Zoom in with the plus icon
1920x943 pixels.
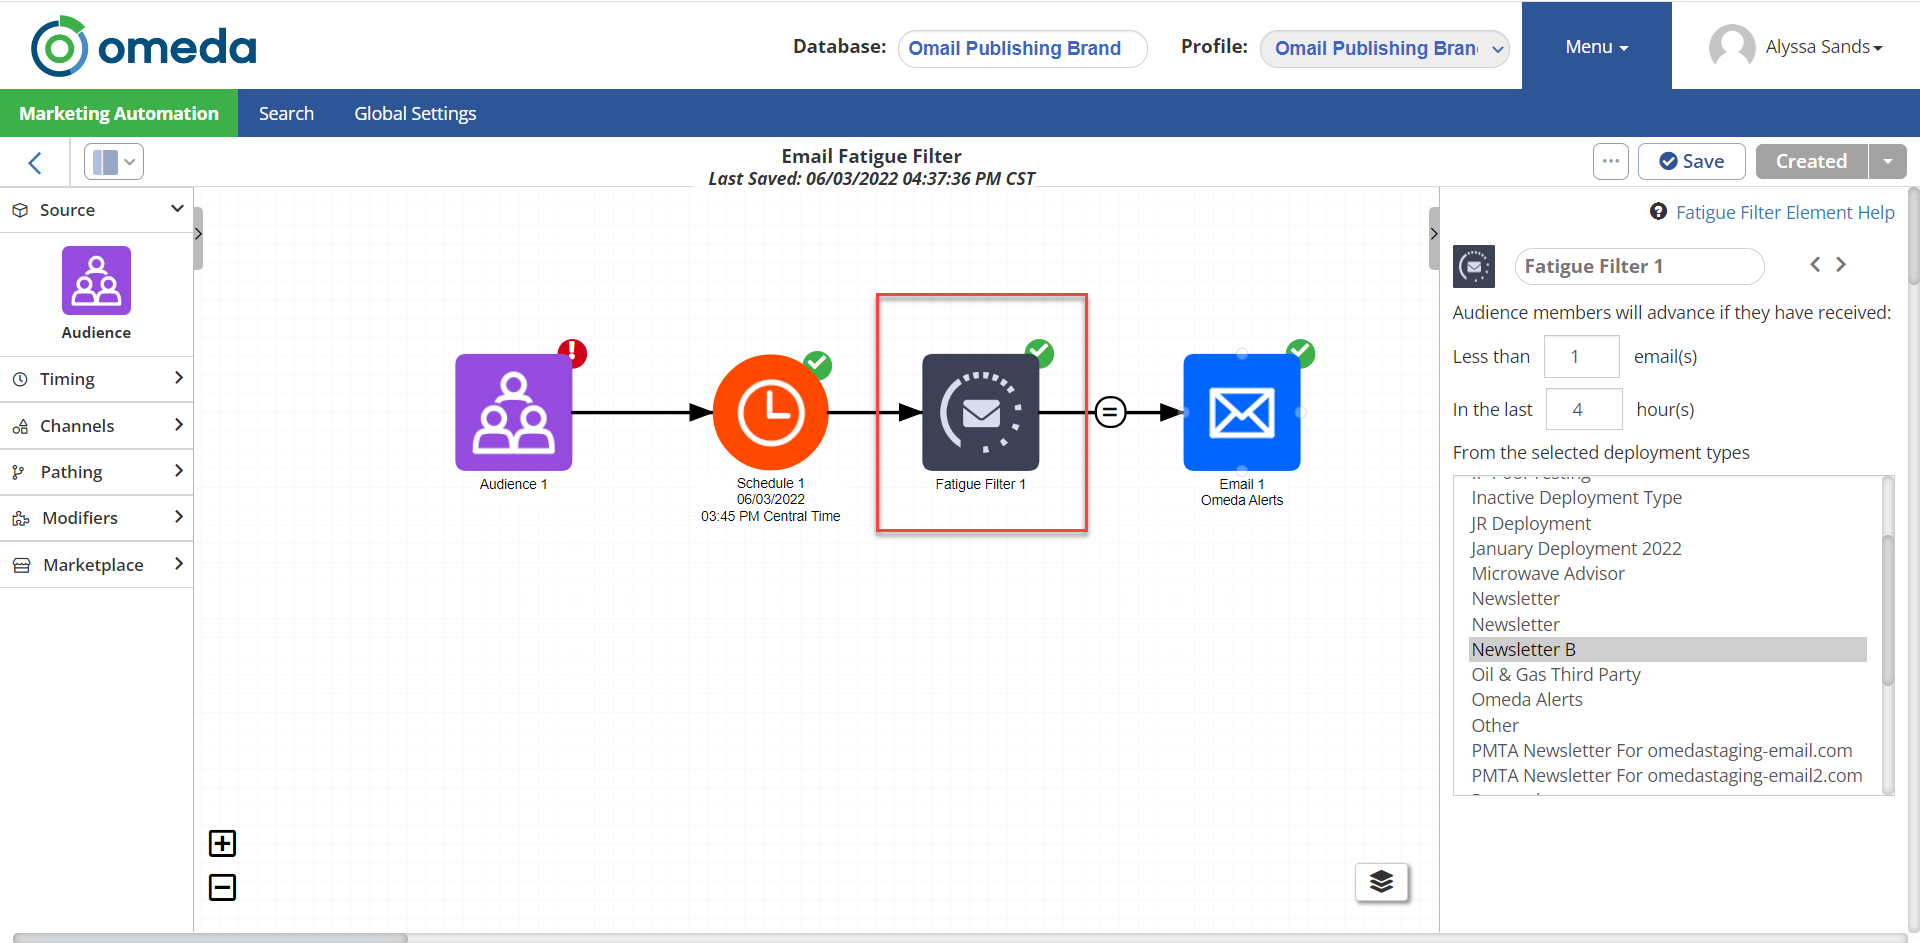(222, 844)
